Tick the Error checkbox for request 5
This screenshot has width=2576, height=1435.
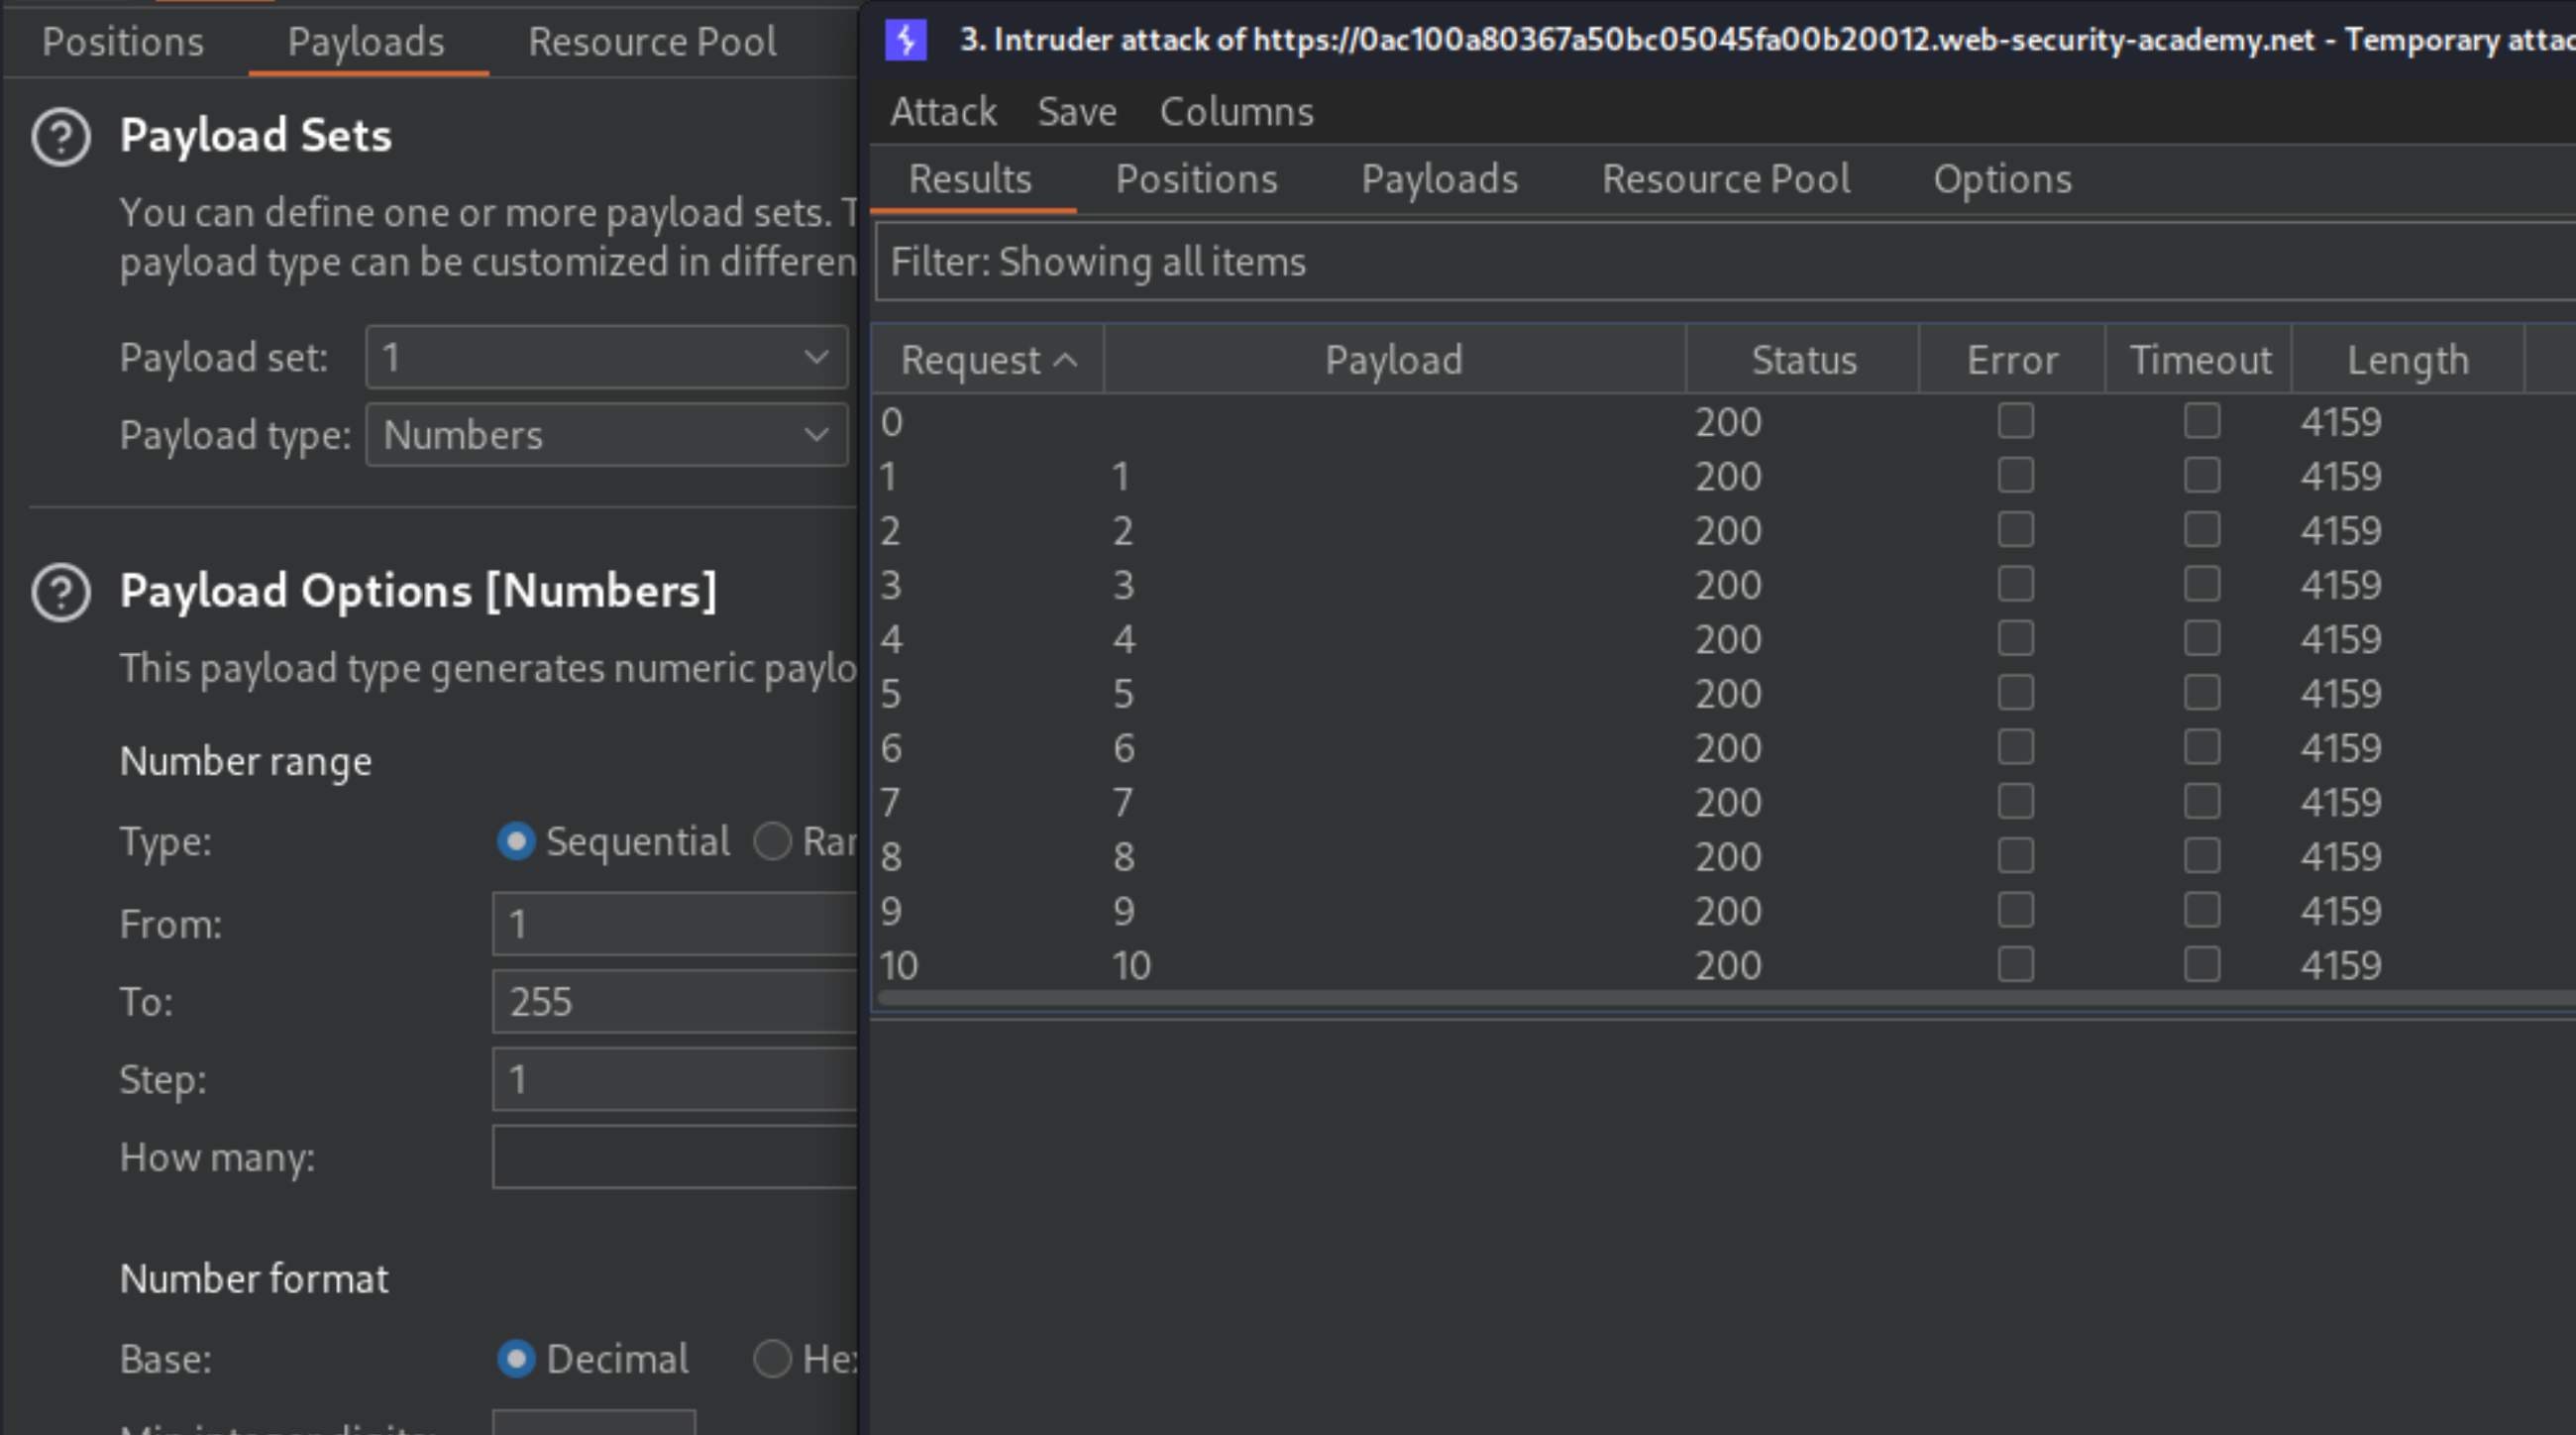coord(2015,693)
